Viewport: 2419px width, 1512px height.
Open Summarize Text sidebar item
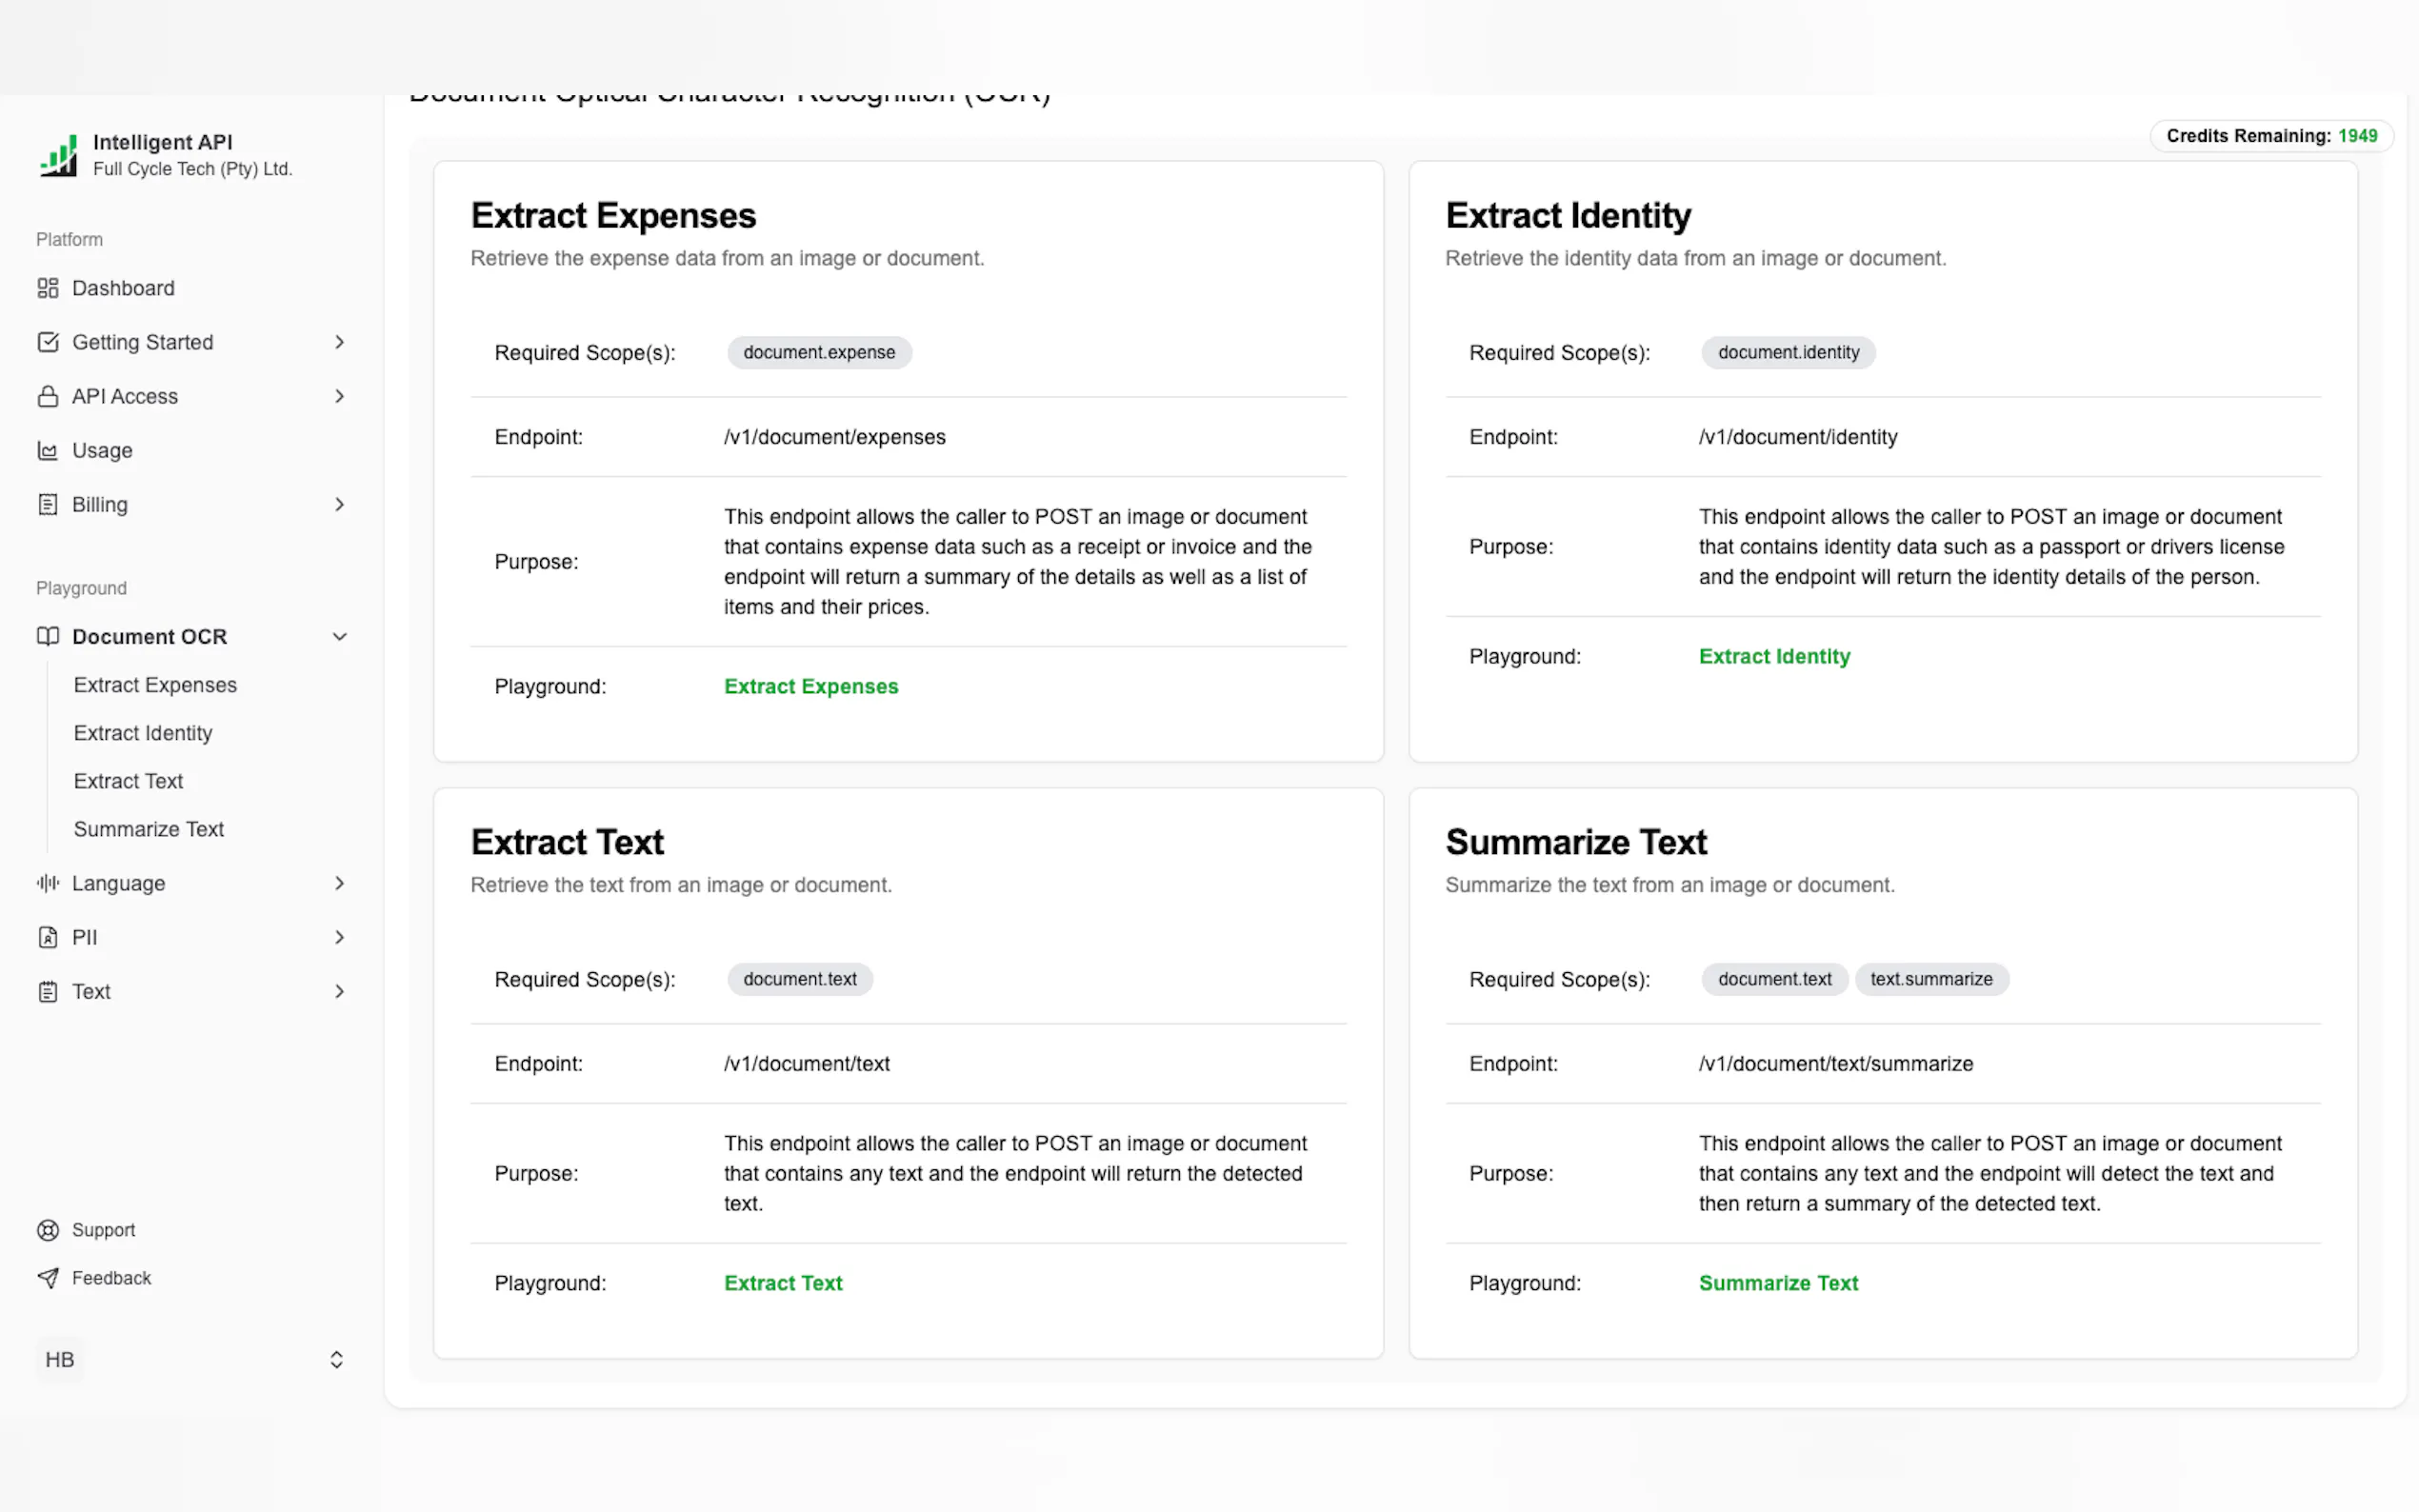[x=148, y=829]
